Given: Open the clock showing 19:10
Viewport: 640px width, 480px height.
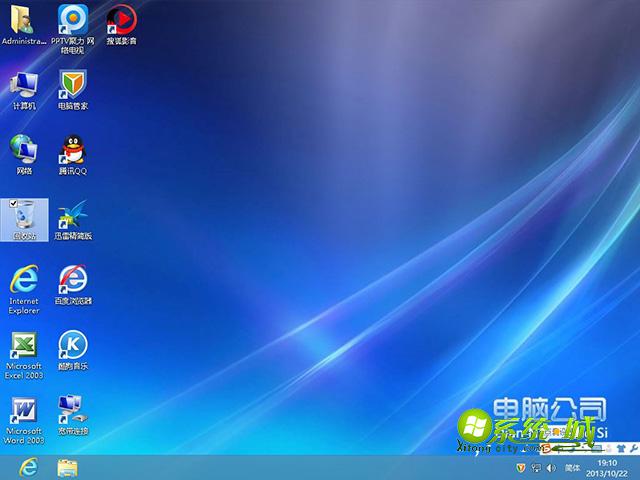Looking at the screenshot, I should 607,468.
